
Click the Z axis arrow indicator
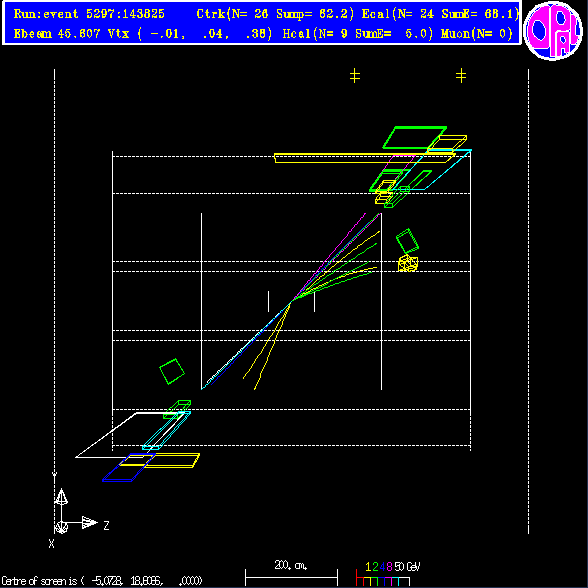pos(90,522)
